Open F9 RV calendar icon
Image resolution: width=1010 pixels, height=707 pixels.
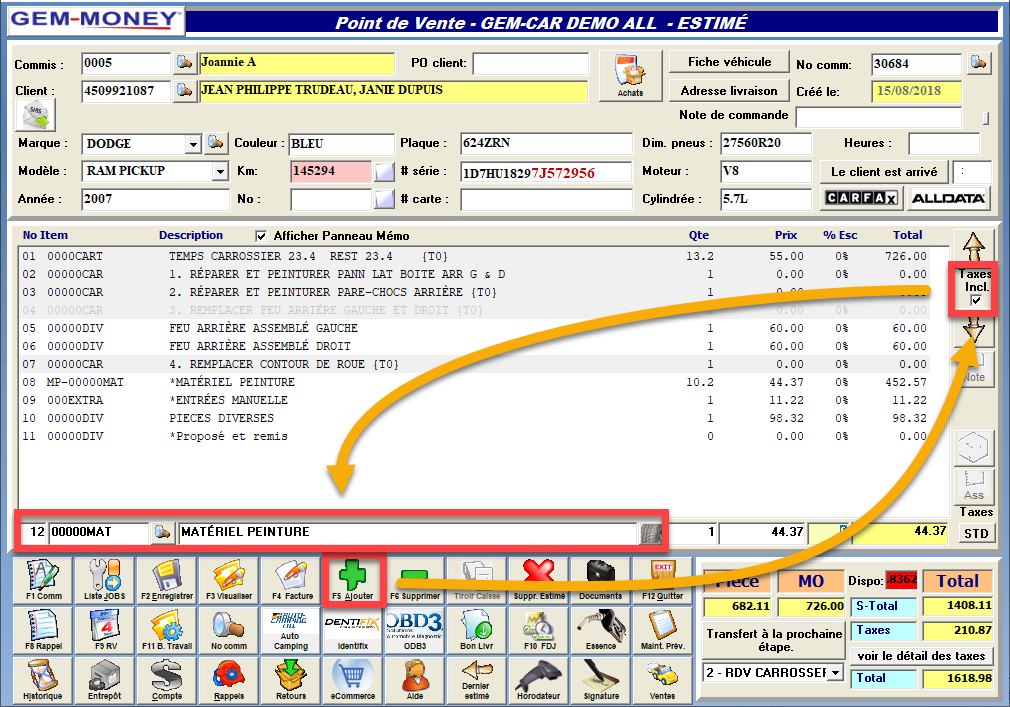tap(105, 630)
